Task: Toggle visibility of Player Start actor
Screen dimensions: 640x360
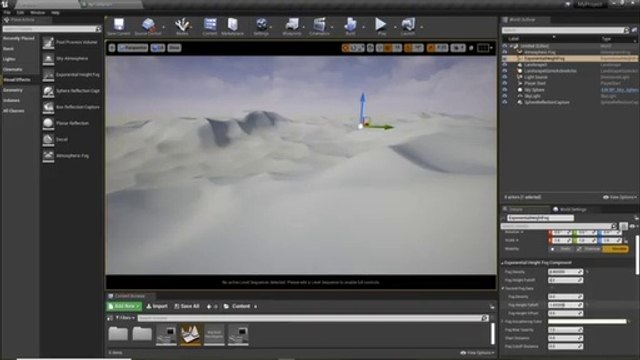Action: point(505,83)
